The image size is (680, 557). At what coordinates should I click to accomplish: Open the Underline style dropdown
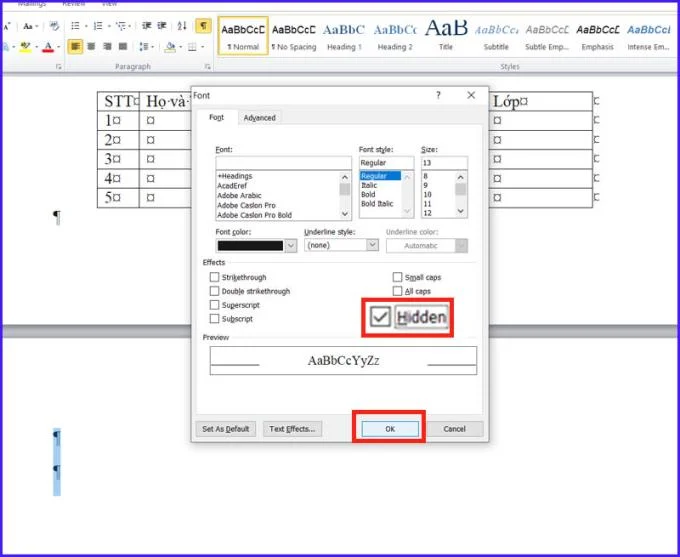[372, 245]
